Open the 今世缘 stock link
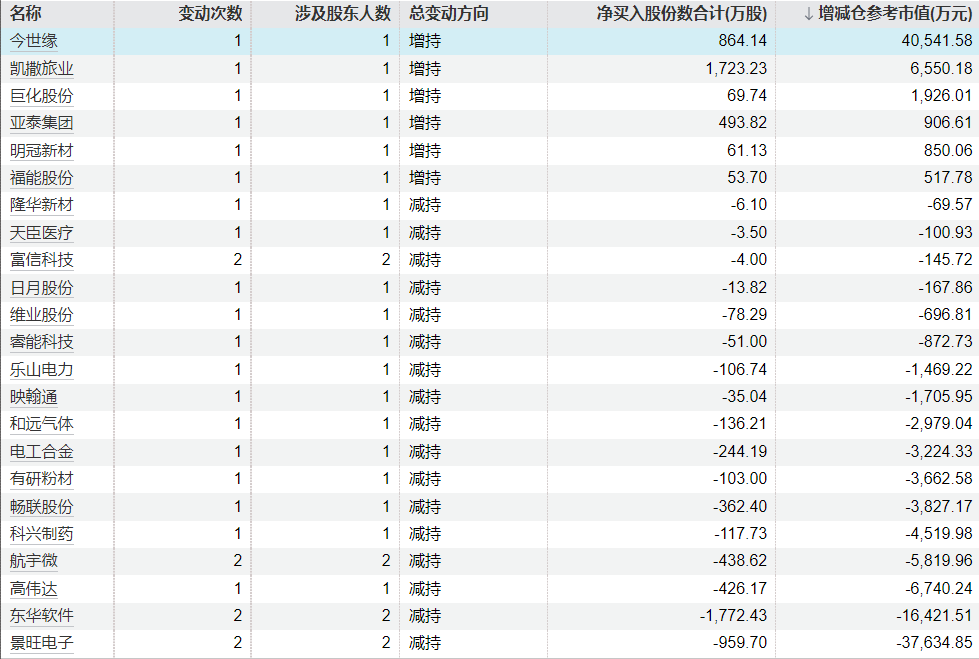This screenshot has width=979, height=659. click(34, 41)
